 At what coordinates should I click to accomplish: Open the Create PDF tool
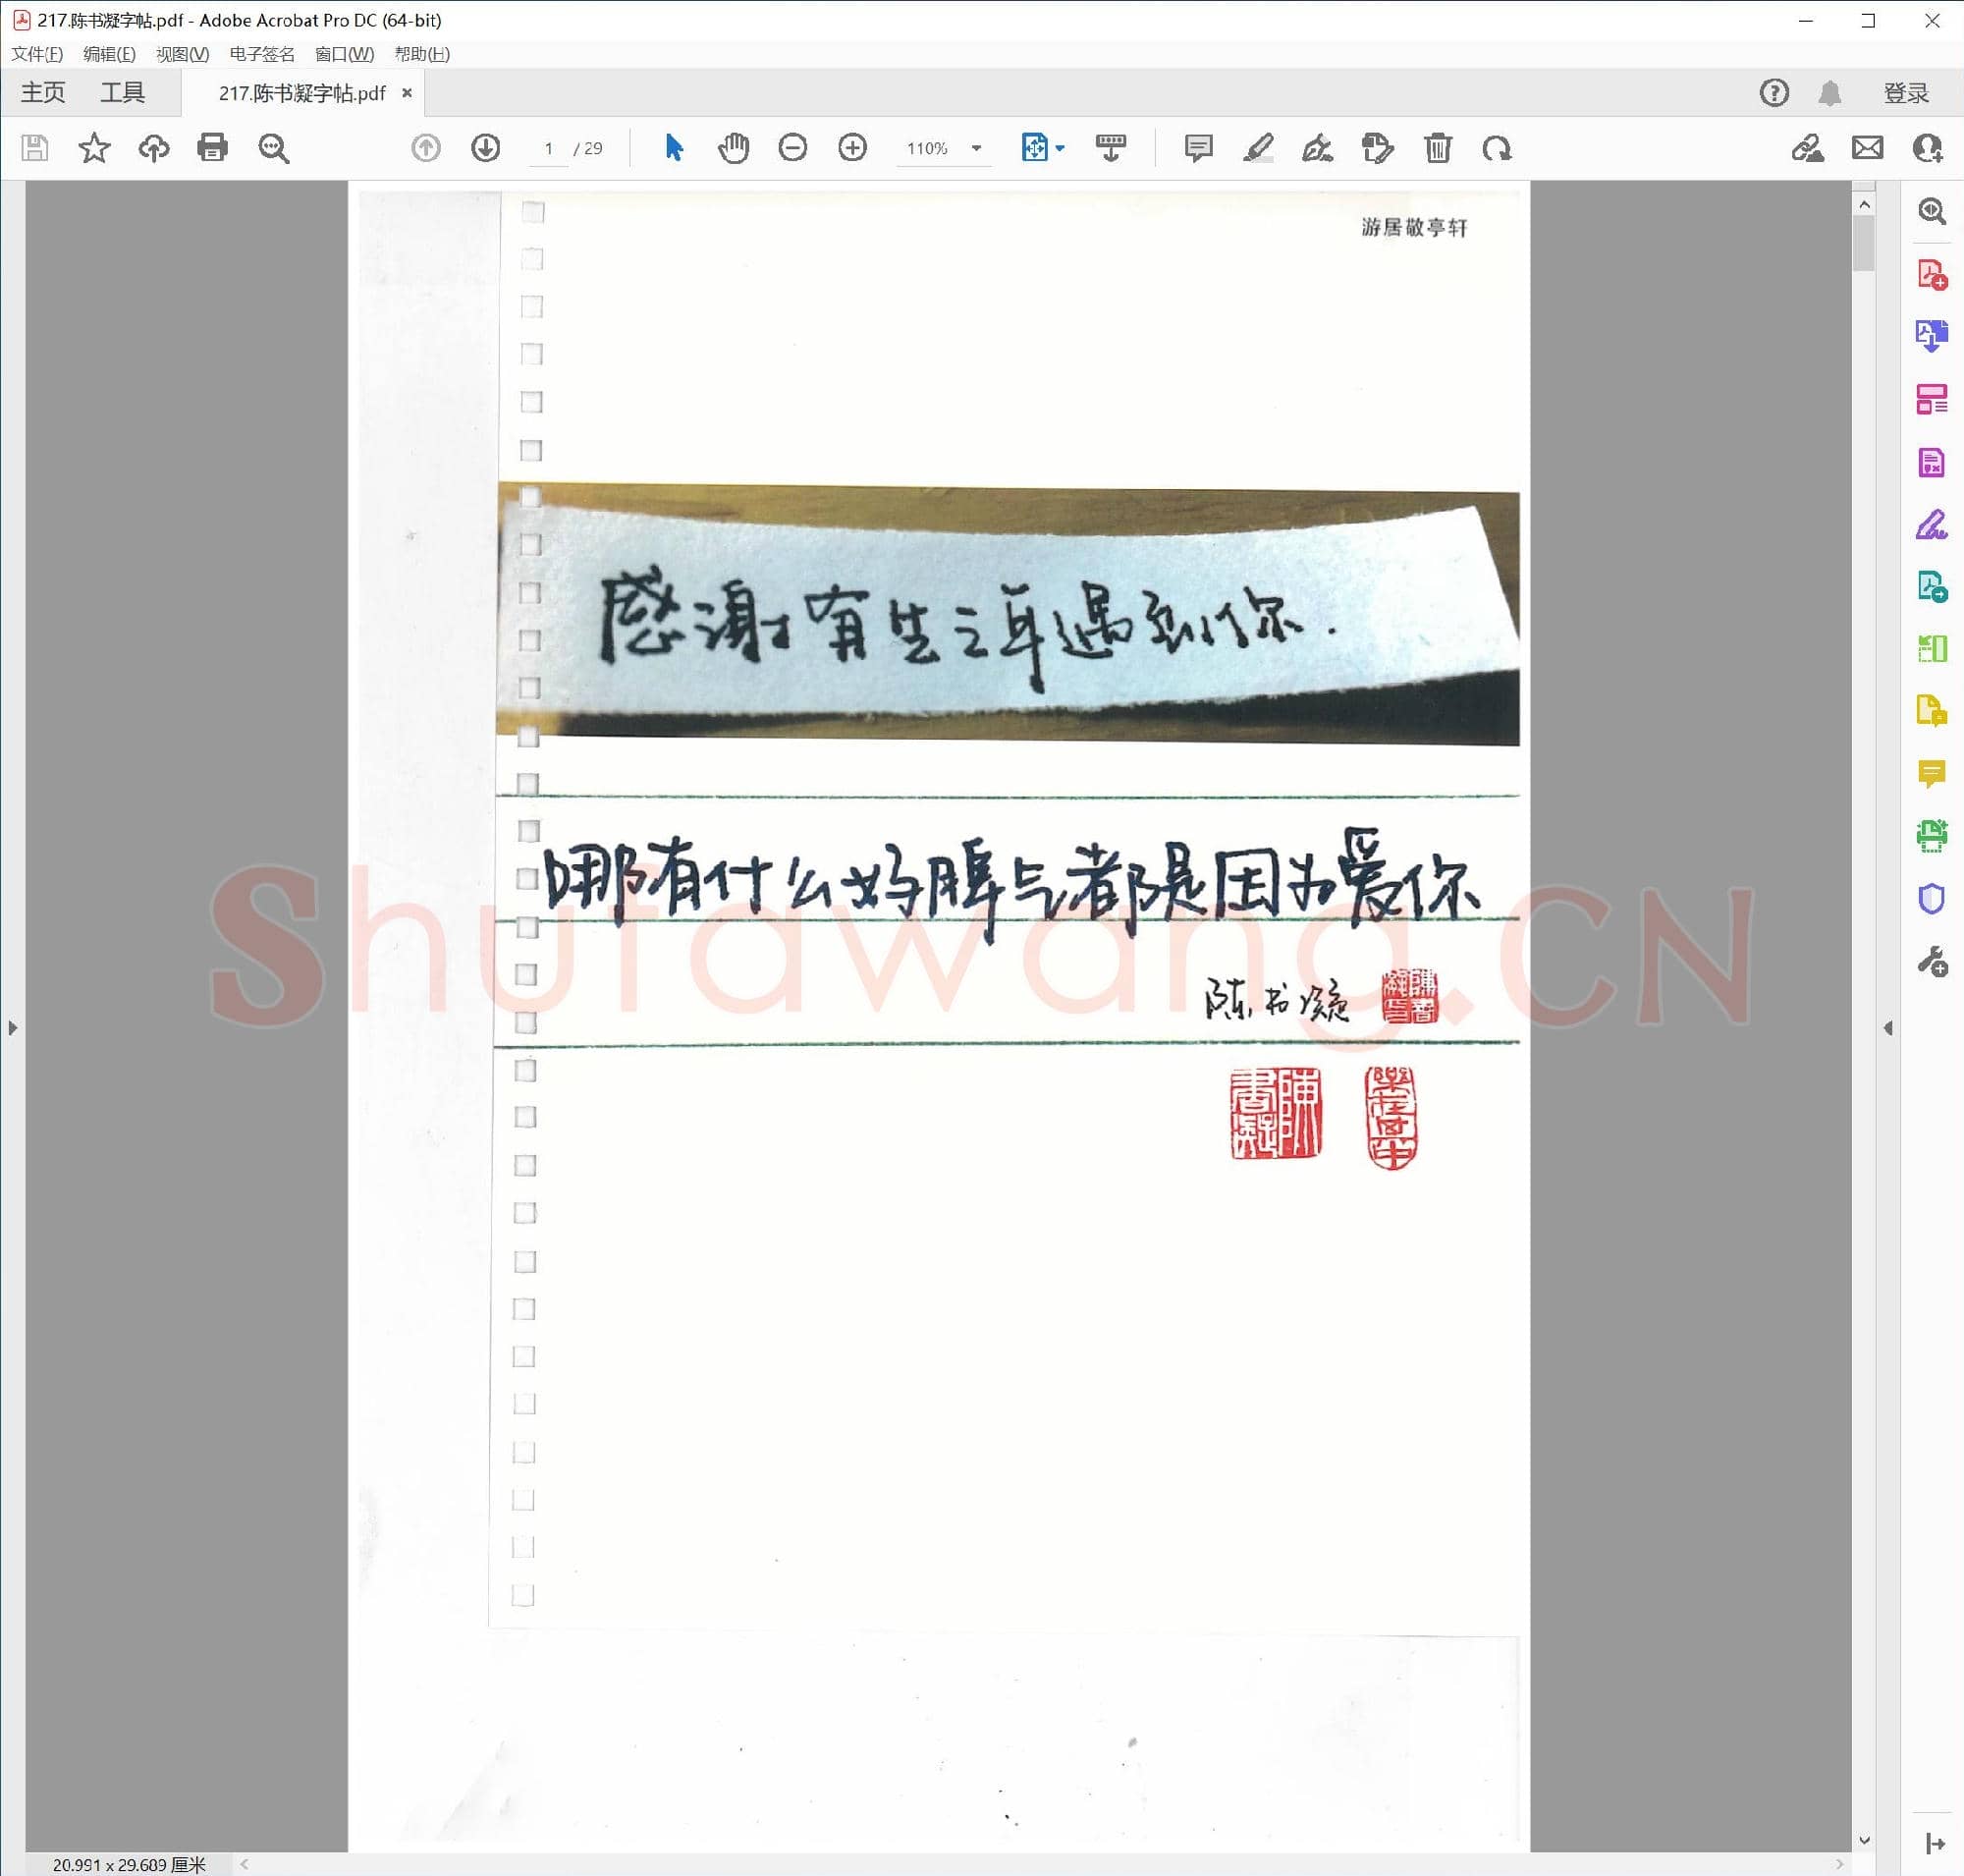(x=1931, y=273)
